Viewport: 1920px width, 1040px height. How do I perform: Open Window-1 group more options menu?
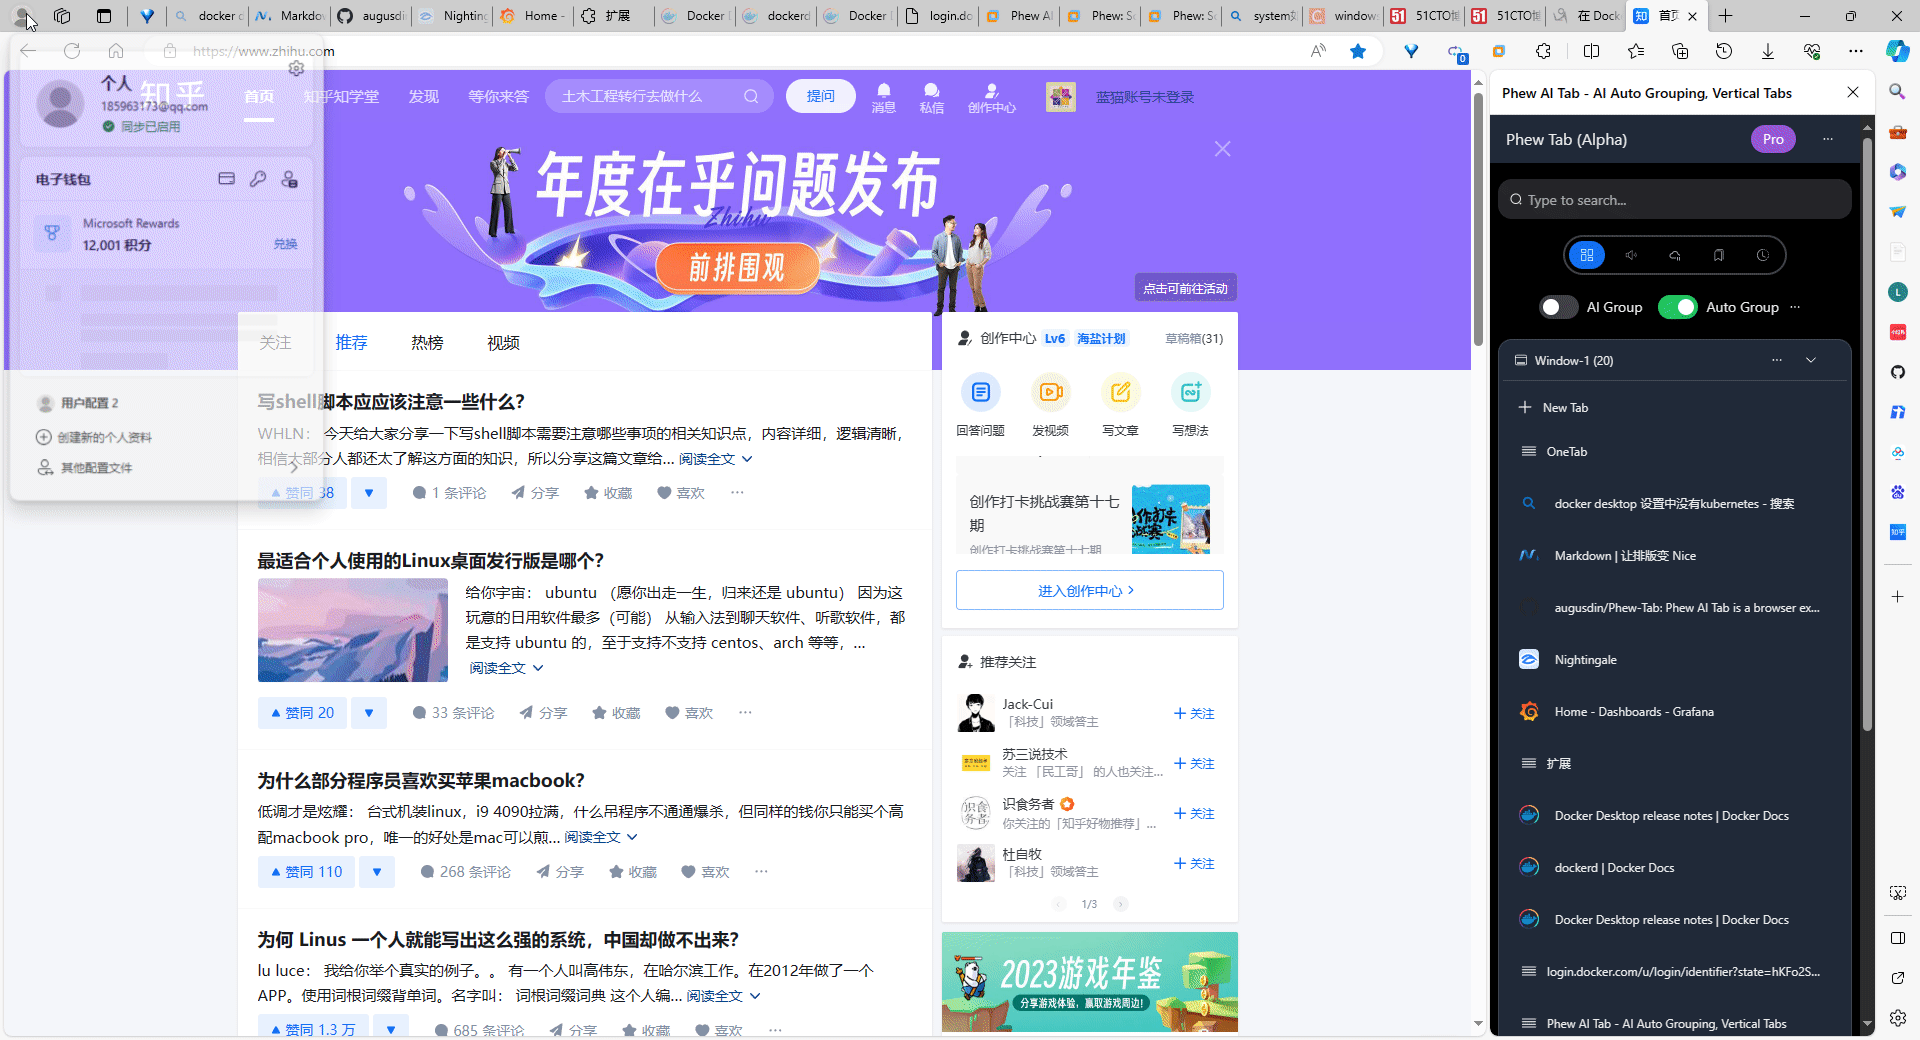[1776, 360]
